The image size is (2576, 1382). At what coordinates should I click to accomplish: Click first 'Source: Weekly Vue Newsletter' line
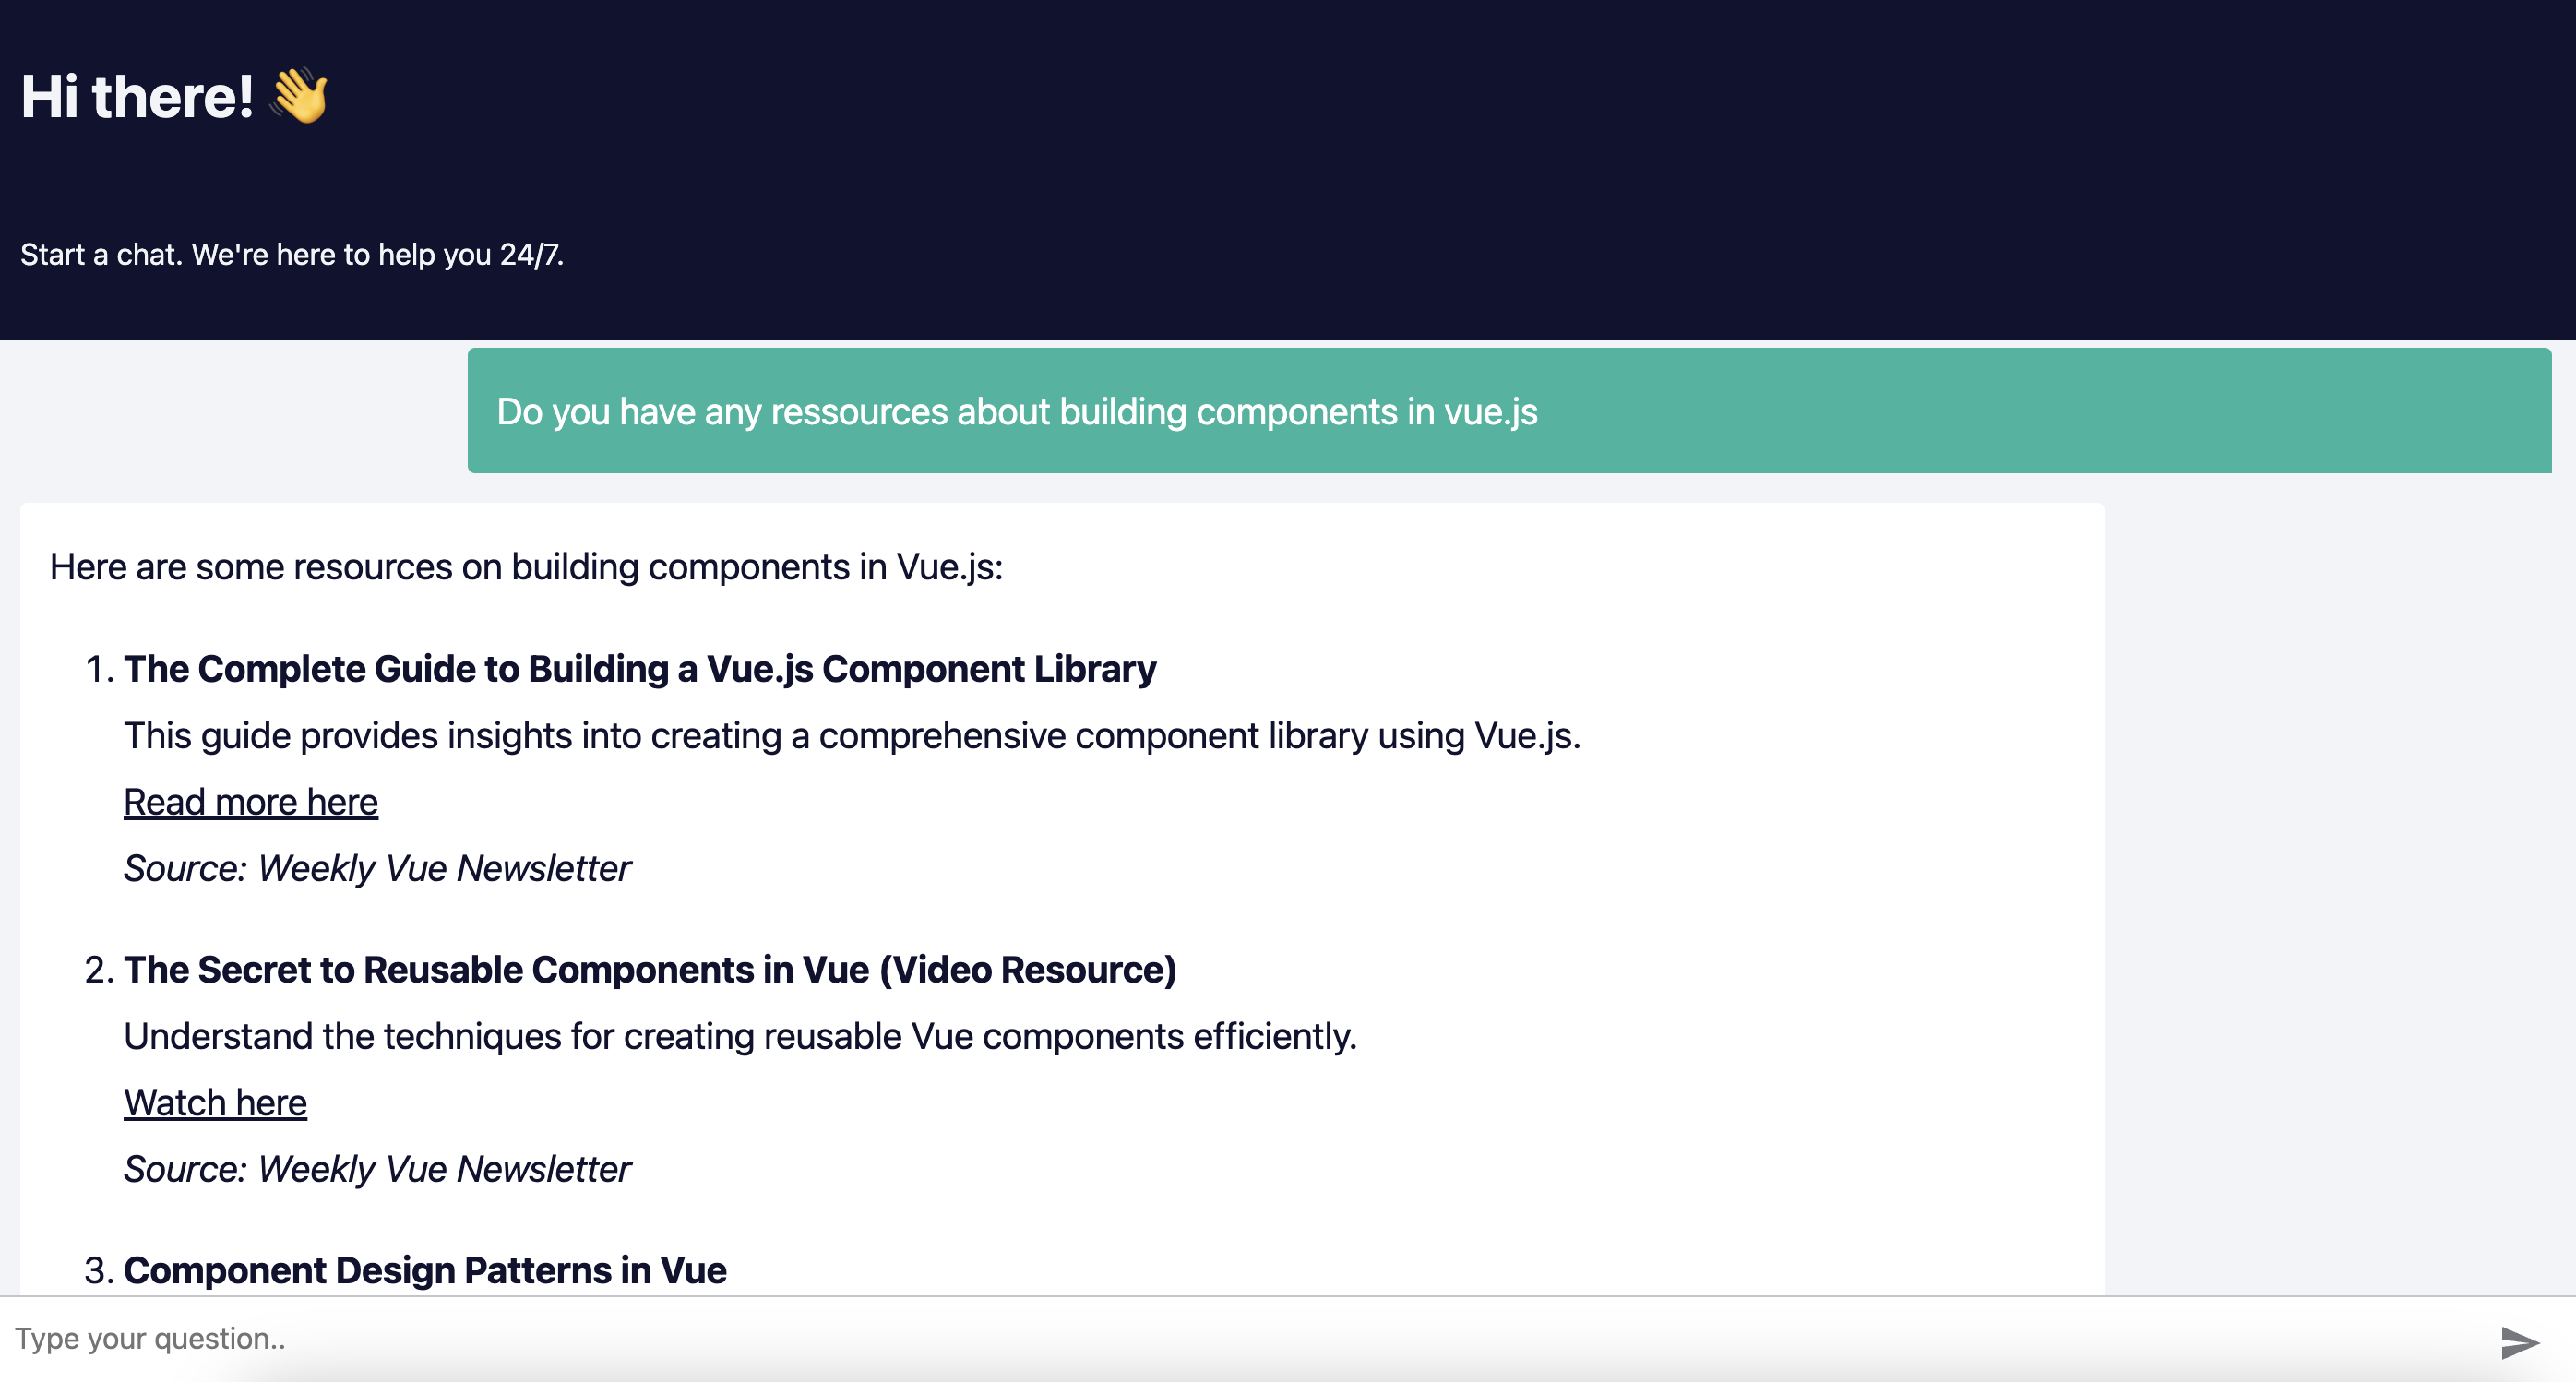[x=377, y=868]
